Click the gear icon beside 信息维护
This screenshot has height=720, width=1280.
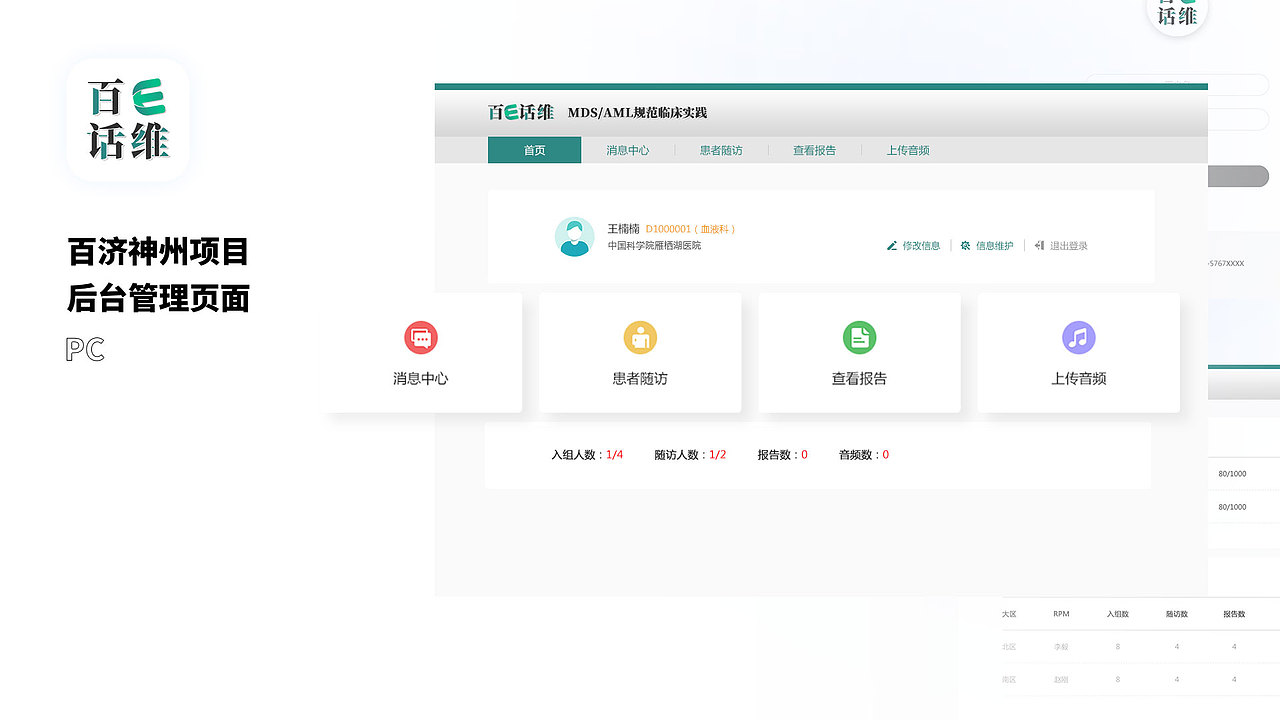pos(965,246)
